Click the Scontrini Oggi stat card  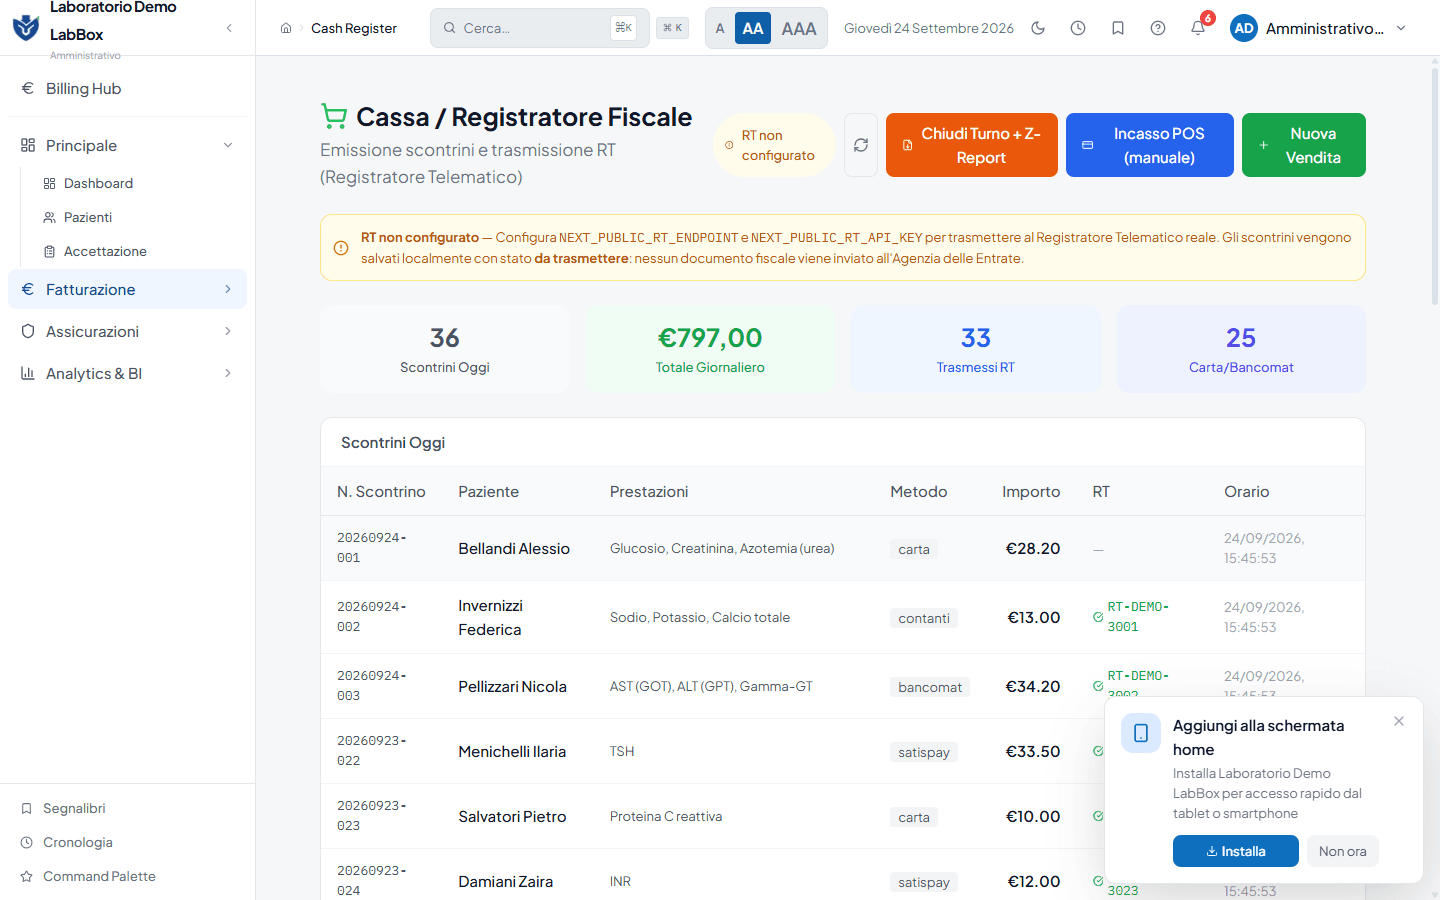(445, 349)
